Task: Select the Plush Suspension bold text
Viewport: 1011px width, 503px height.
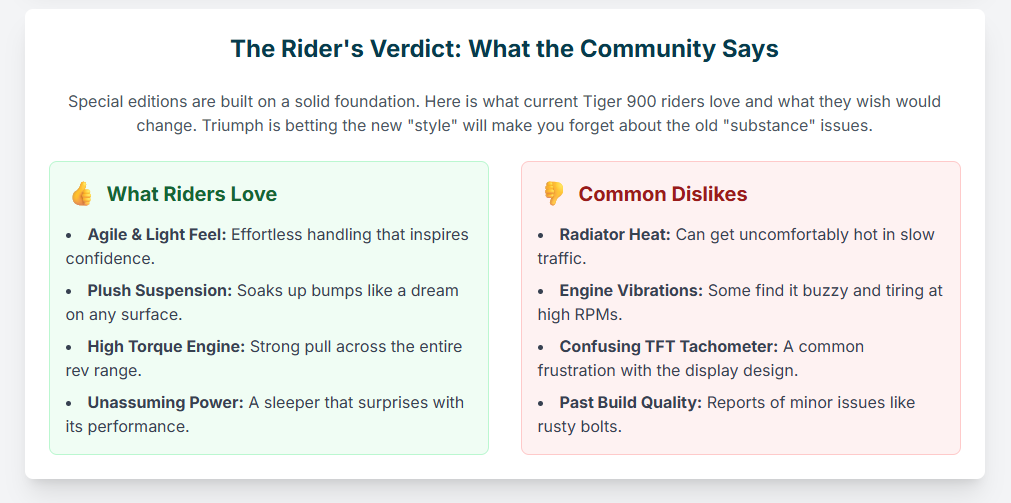Action: (160, 291)
